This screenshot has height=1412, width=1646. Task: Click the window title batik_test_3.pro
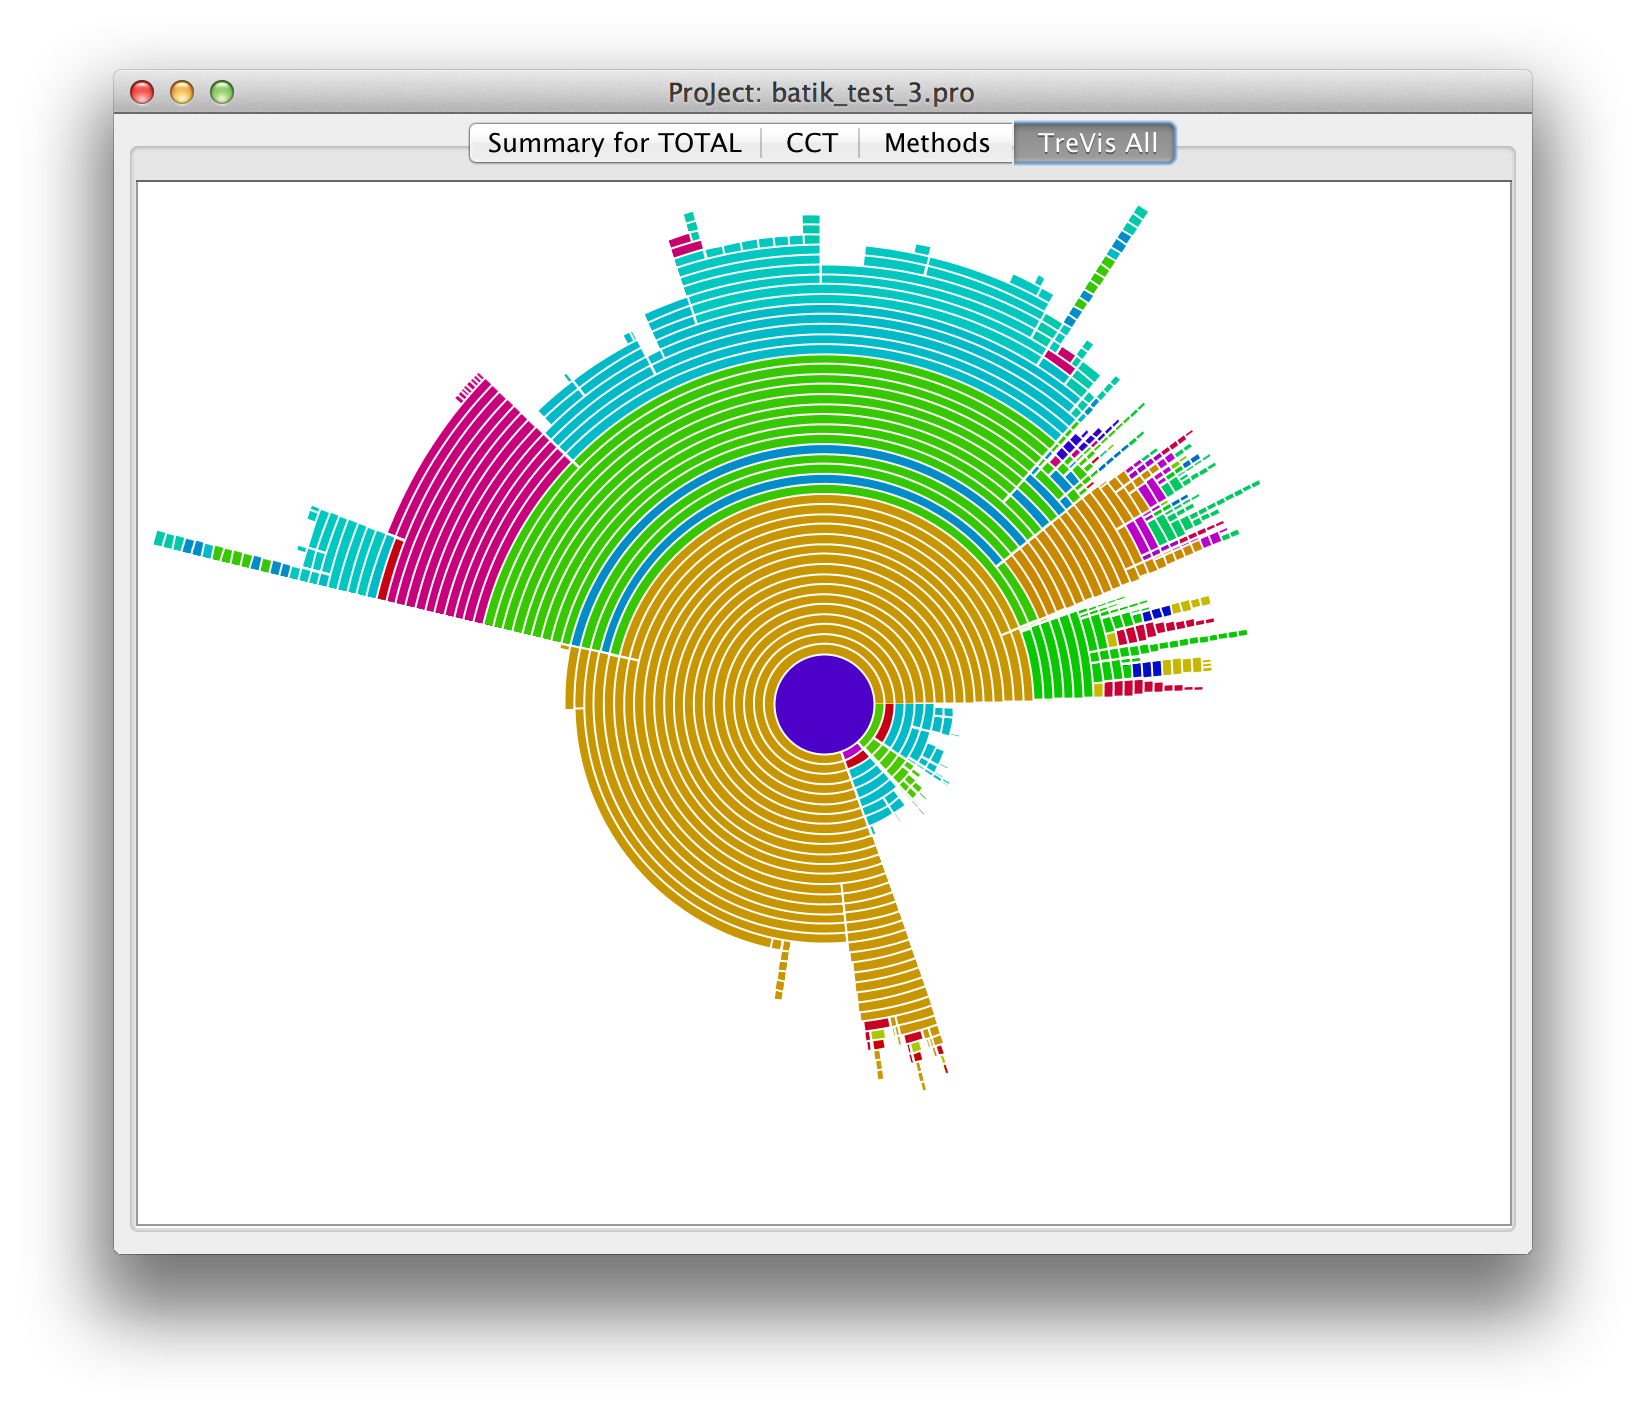(x=821, y=93)
